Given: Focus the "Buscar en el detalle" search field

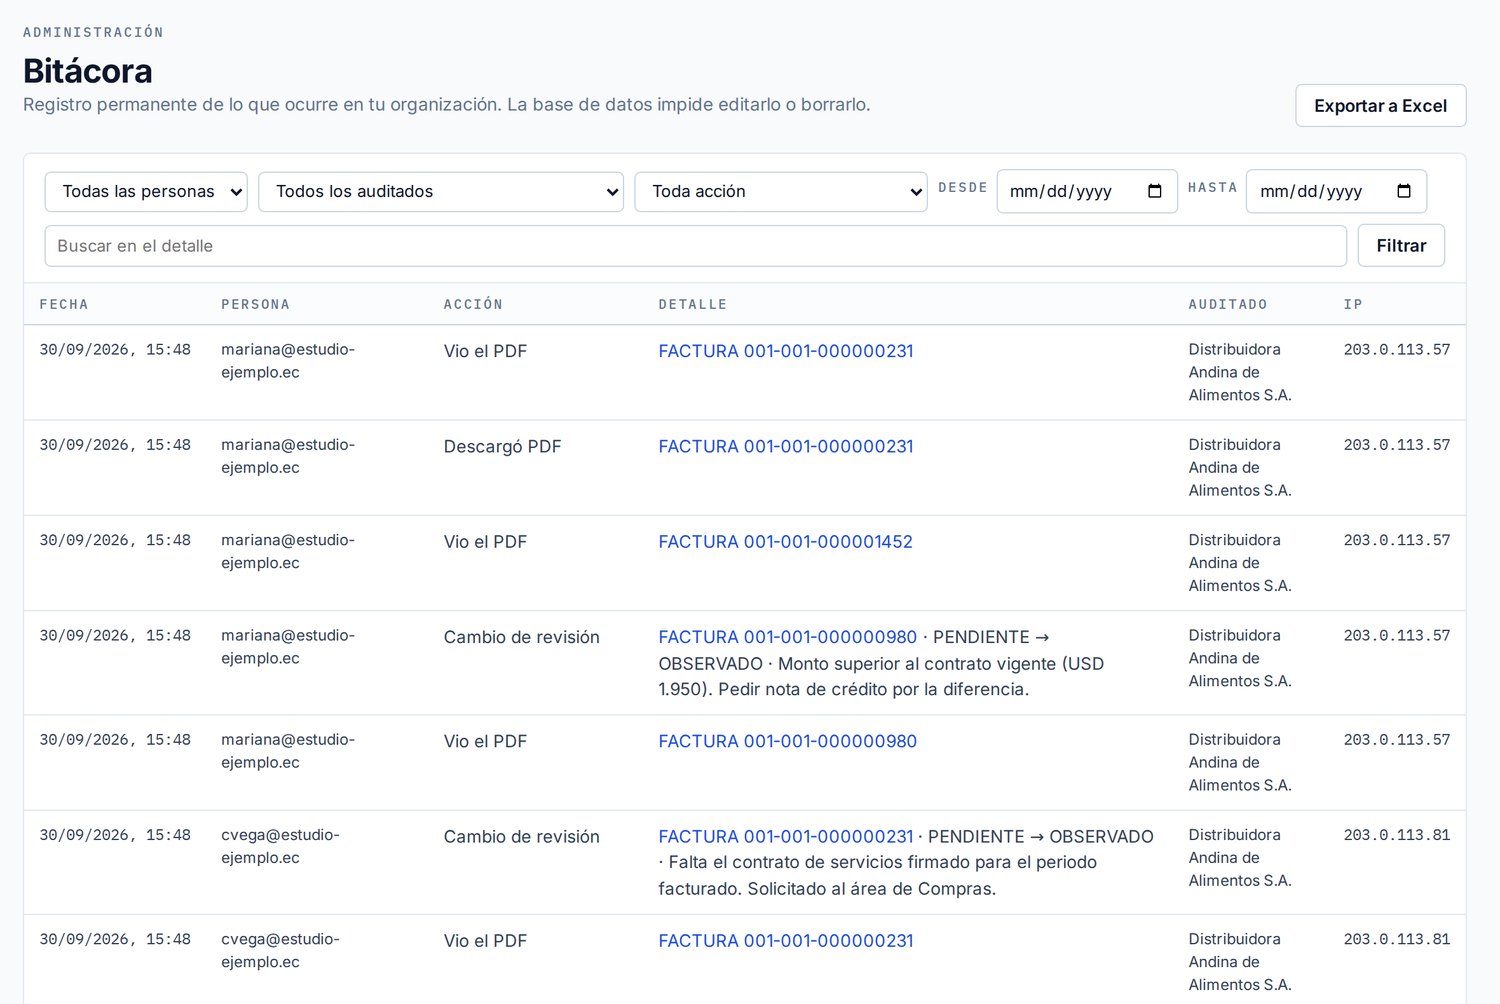Looking at the screenshot, I should (x=696, y=246).
